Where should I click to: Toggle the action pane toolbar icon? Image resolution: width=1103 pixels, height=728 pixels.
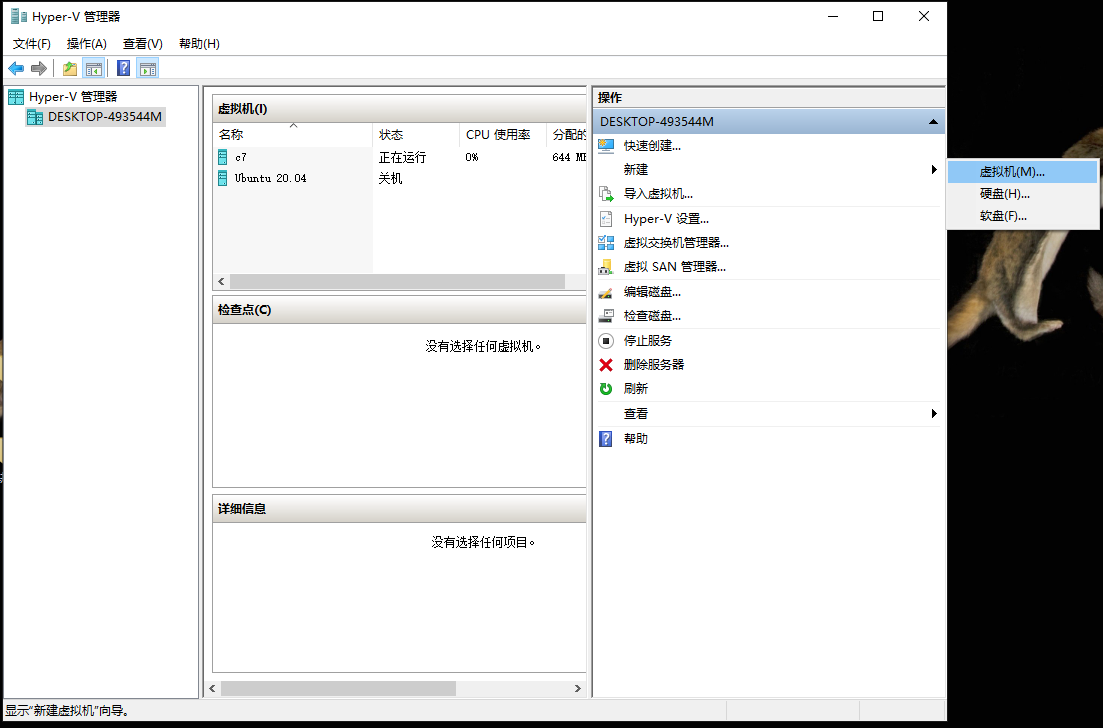pos(148,68)
